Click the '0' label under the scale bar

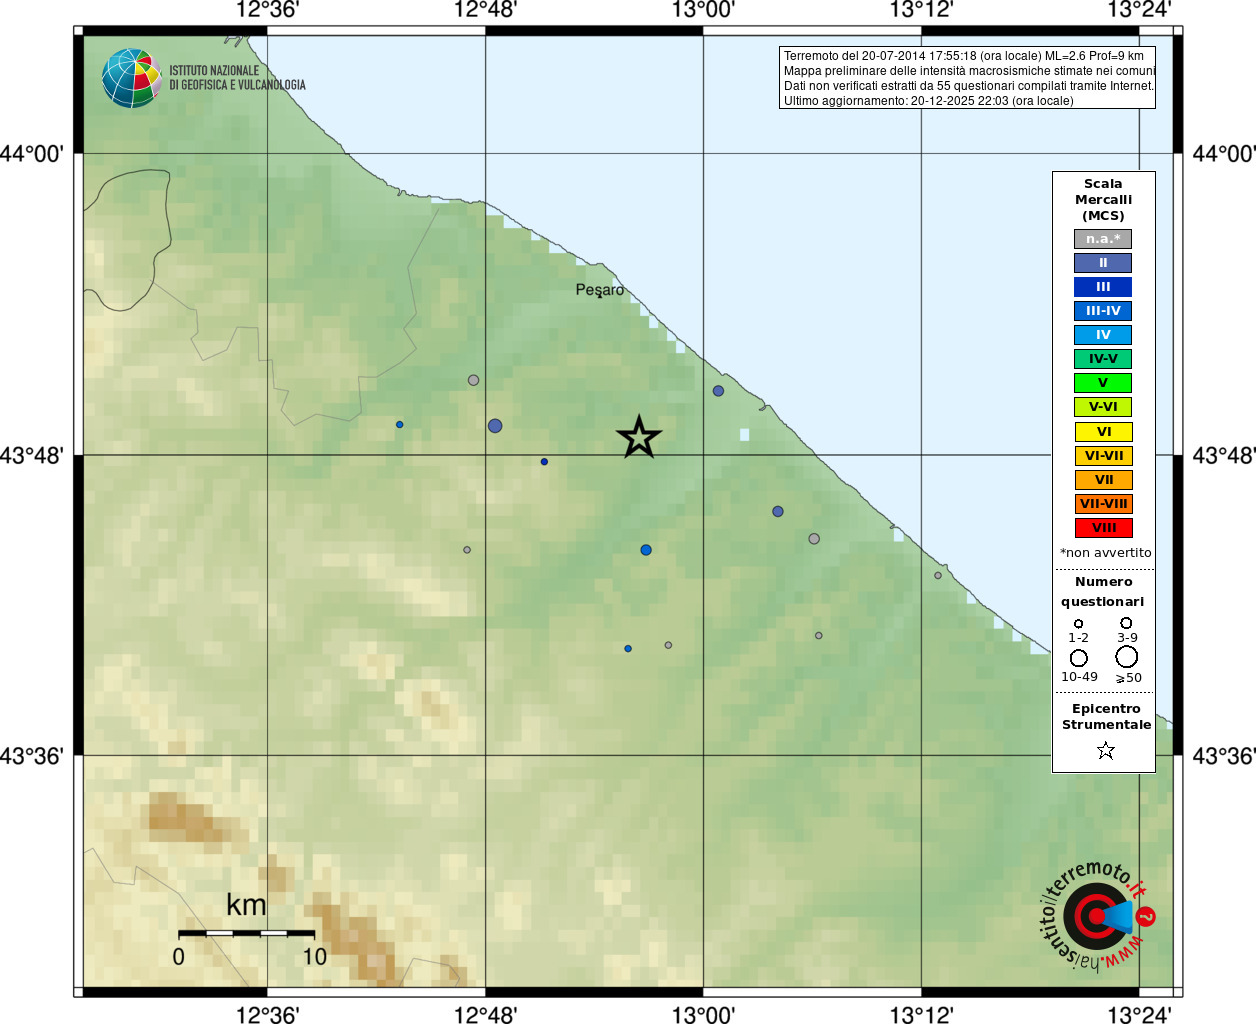(x=178, y=957)
